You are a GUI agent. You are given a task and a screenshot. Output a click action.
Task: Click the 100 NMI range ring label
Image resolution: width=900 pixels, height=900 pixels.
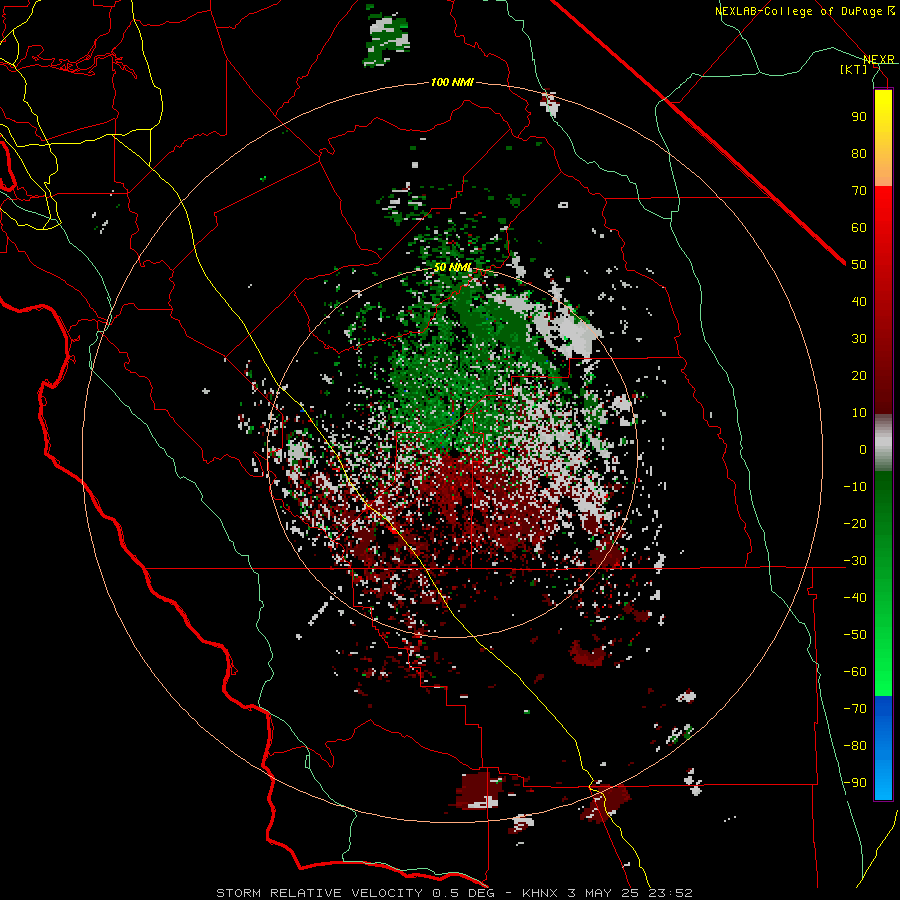point(452,82)
